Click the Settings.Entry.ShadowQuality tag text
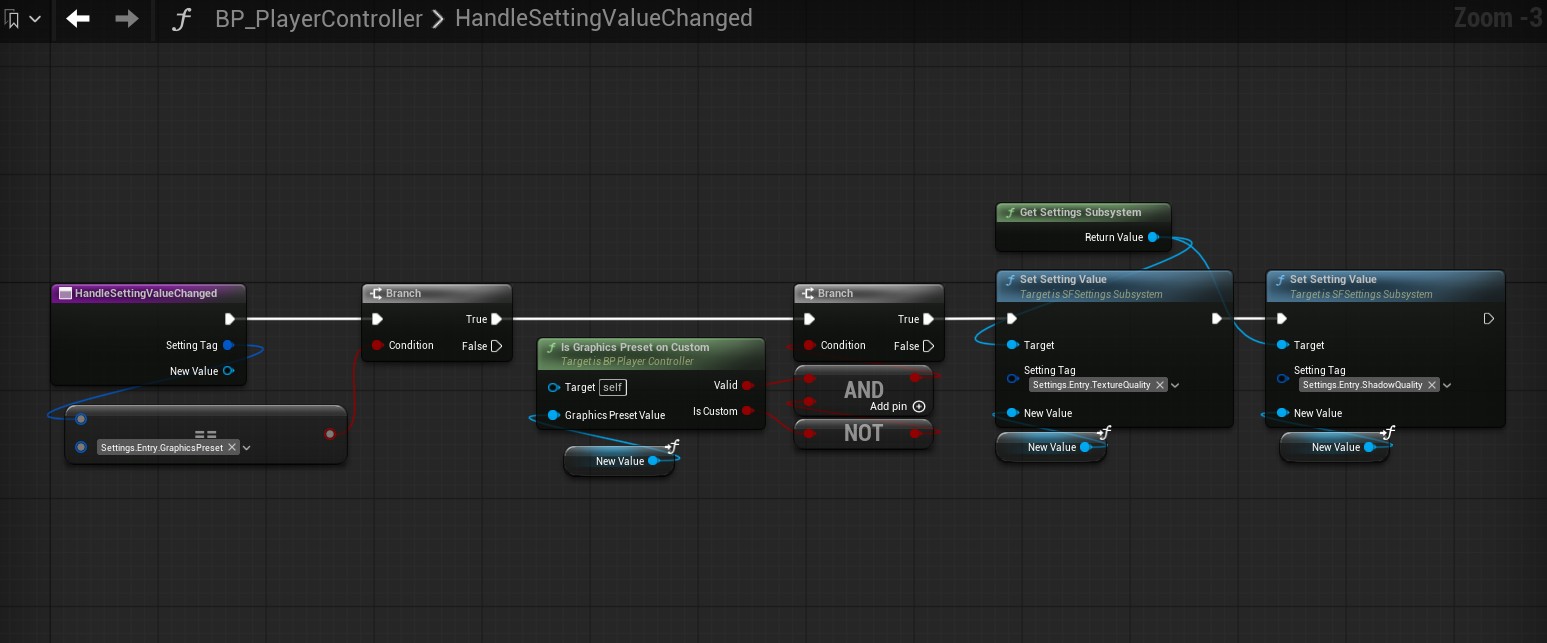 [x=1363, y=385]
